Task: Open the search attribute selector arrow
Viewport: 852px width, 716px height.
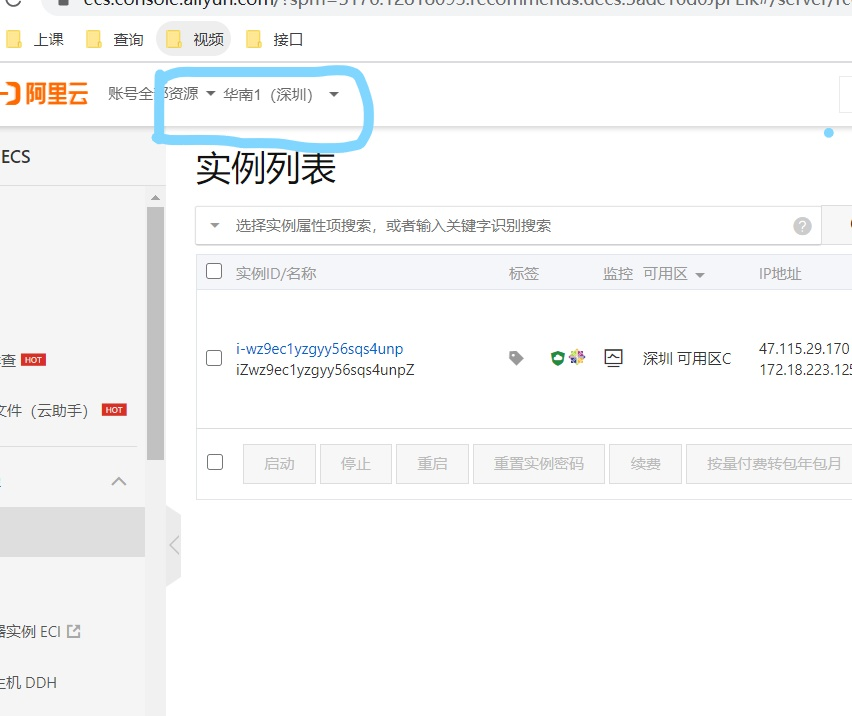Action: pyautogui.click(x=215, y=225)
